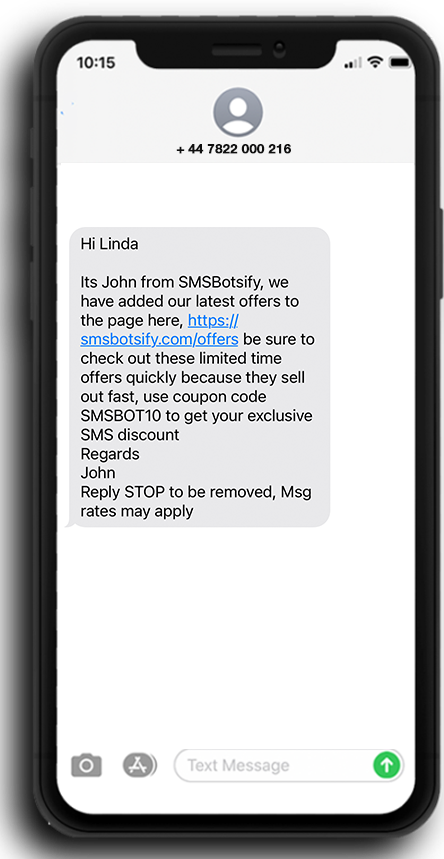Tap the contact avatar silhouette
The height and width of the screenshot is (859, 444).
tap(237, 112)
